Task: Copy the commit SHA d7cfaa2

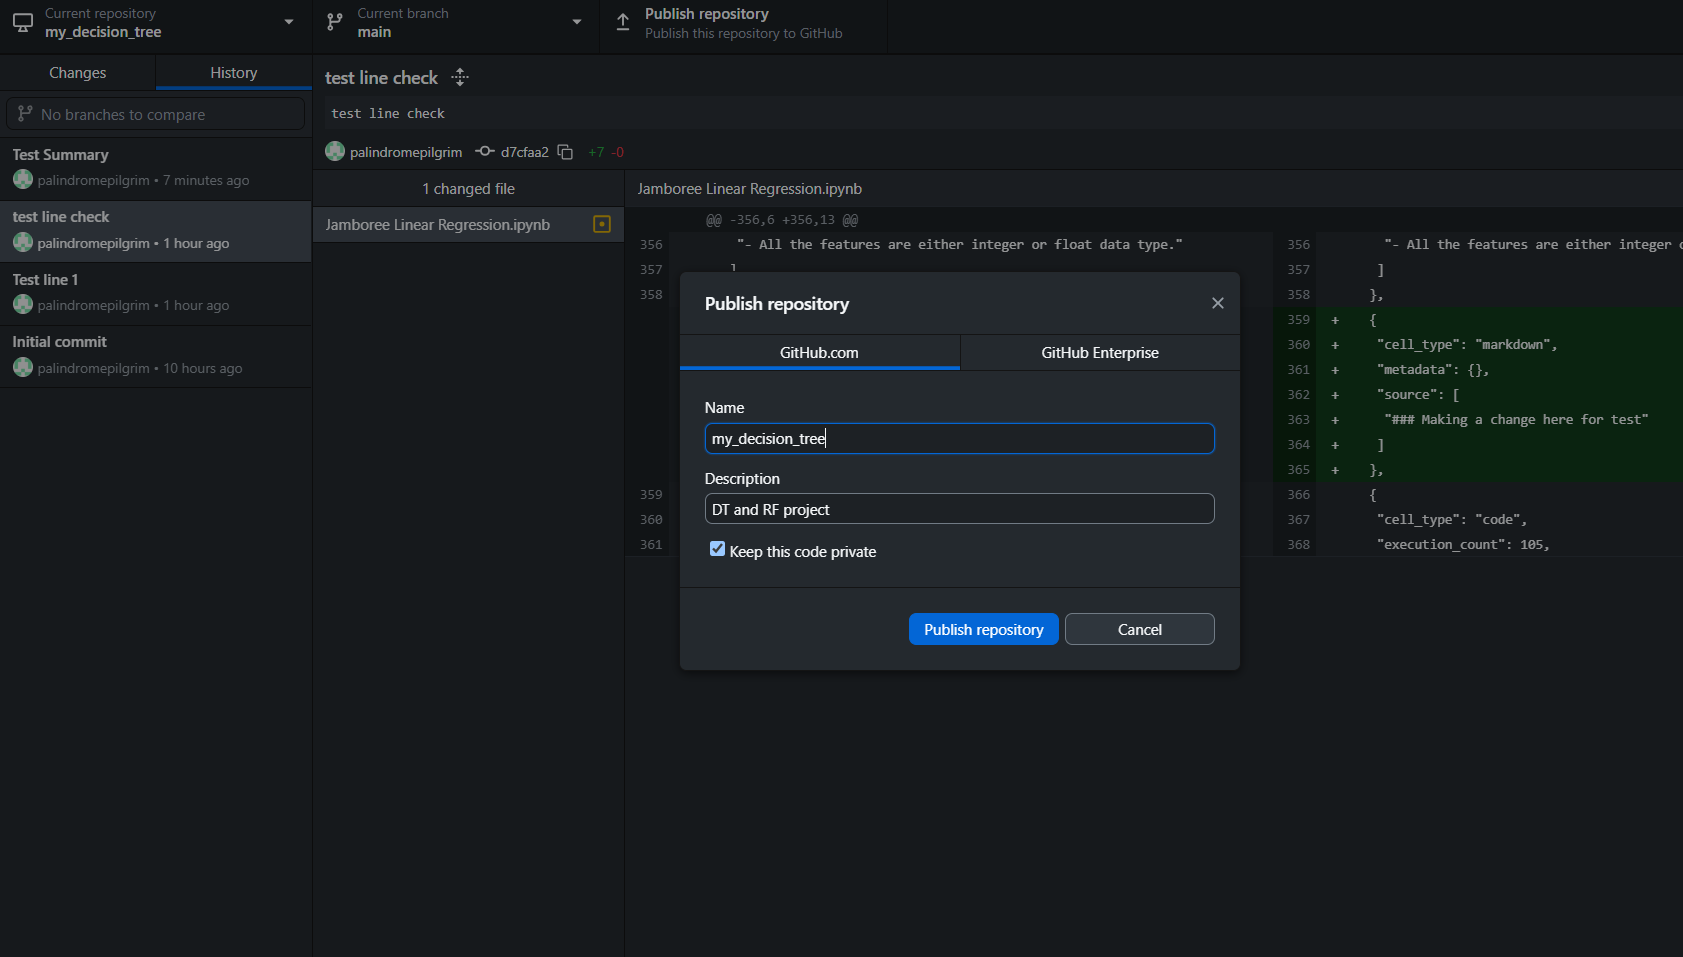Action: coord(565,152)
